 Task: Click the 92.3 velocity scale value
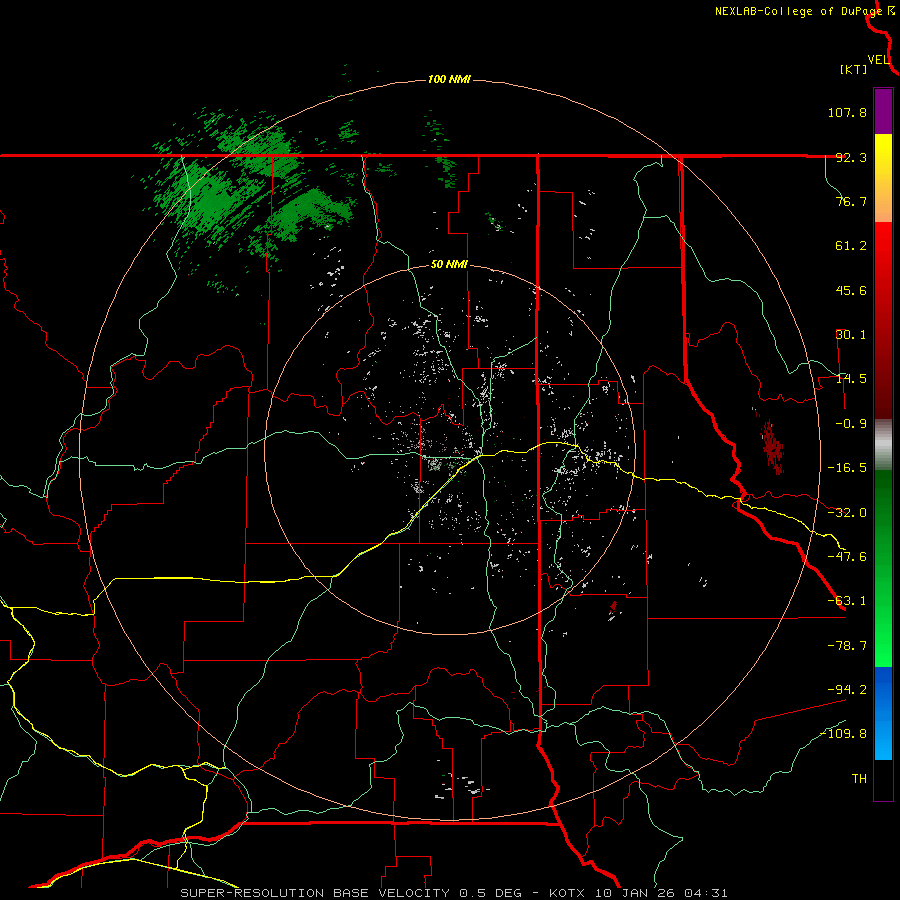(x=851, y=157)
